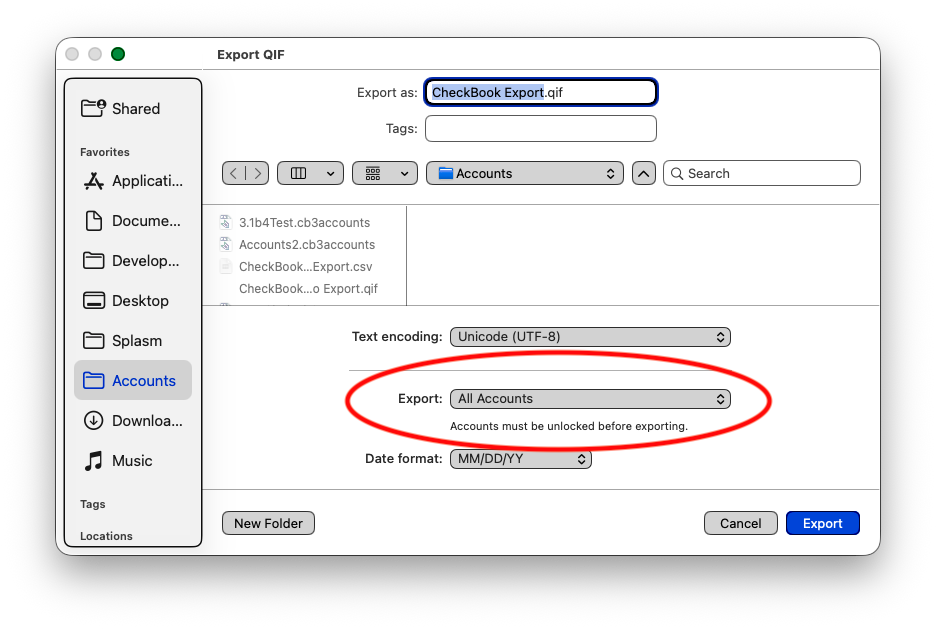The width and height of the screenshot is (936, 629).
Task: Switch to column view icon
Action: tap(298, 174)
